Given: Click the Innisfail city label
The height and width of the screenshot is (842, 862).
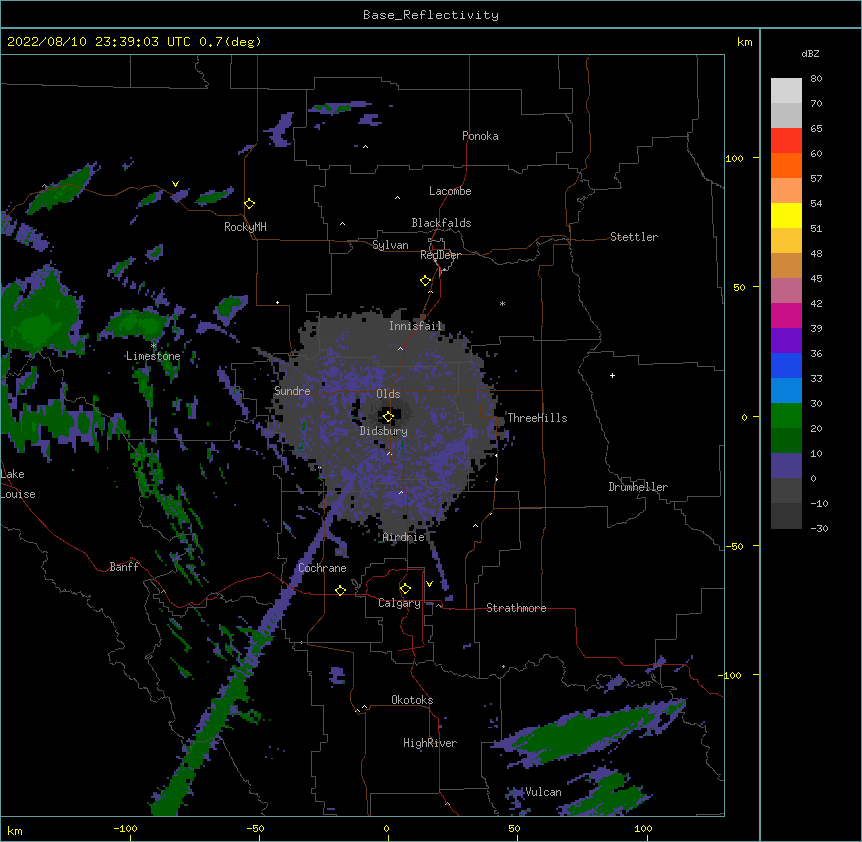Looking at the screenshot, I should coord(415,326).
